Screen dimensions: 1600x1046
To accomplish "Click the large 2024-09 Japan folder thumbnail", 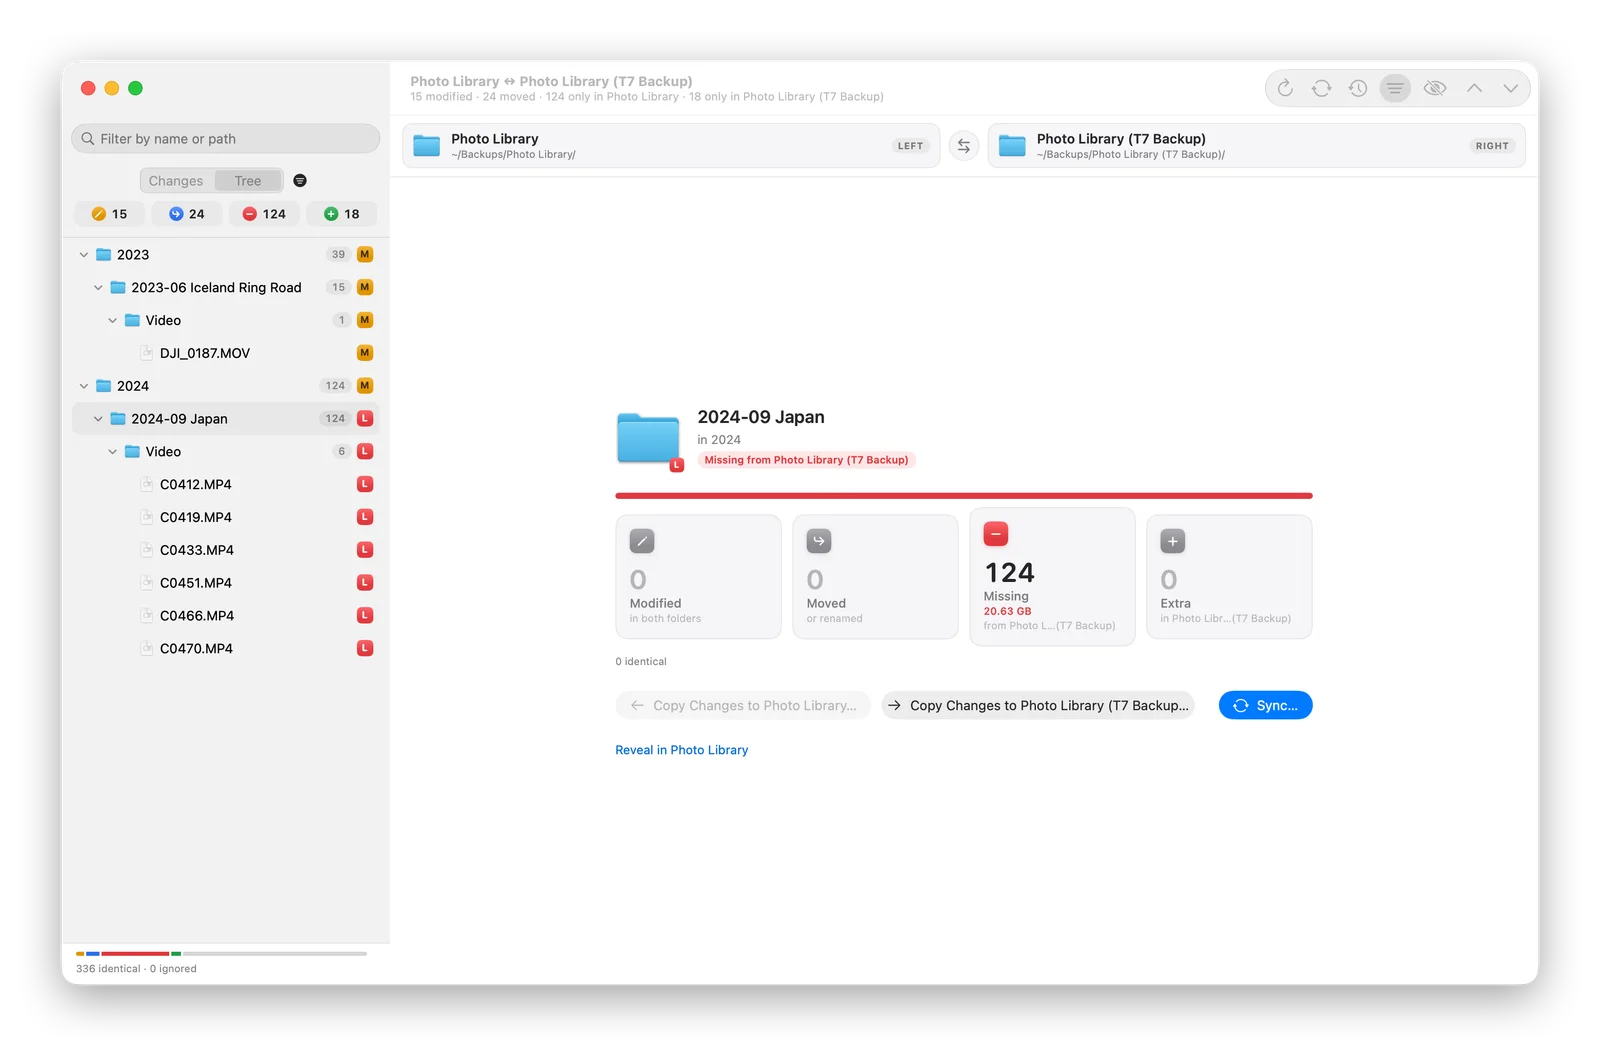I will click(649, 439).
